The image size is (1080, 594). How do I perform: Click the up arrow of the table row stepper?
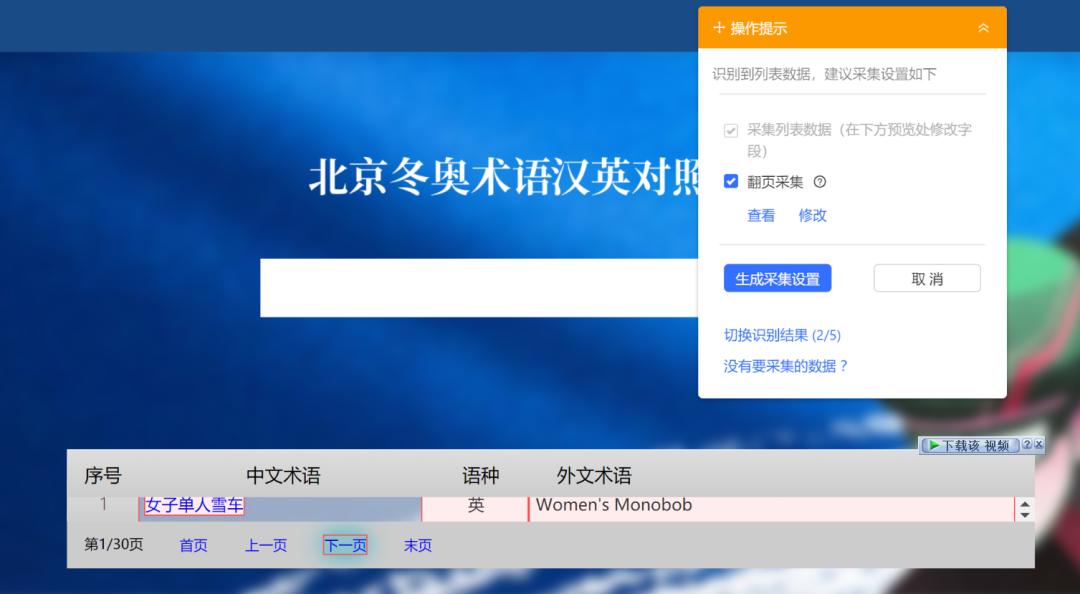coord(1025,502)
